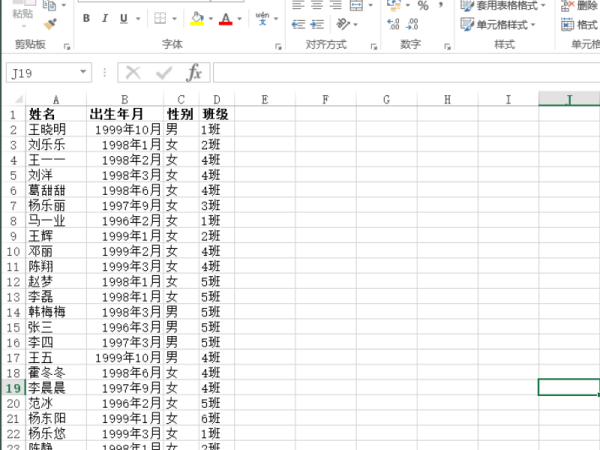Toggle underline formatting

pyautogui.click(x=124, y=19)
